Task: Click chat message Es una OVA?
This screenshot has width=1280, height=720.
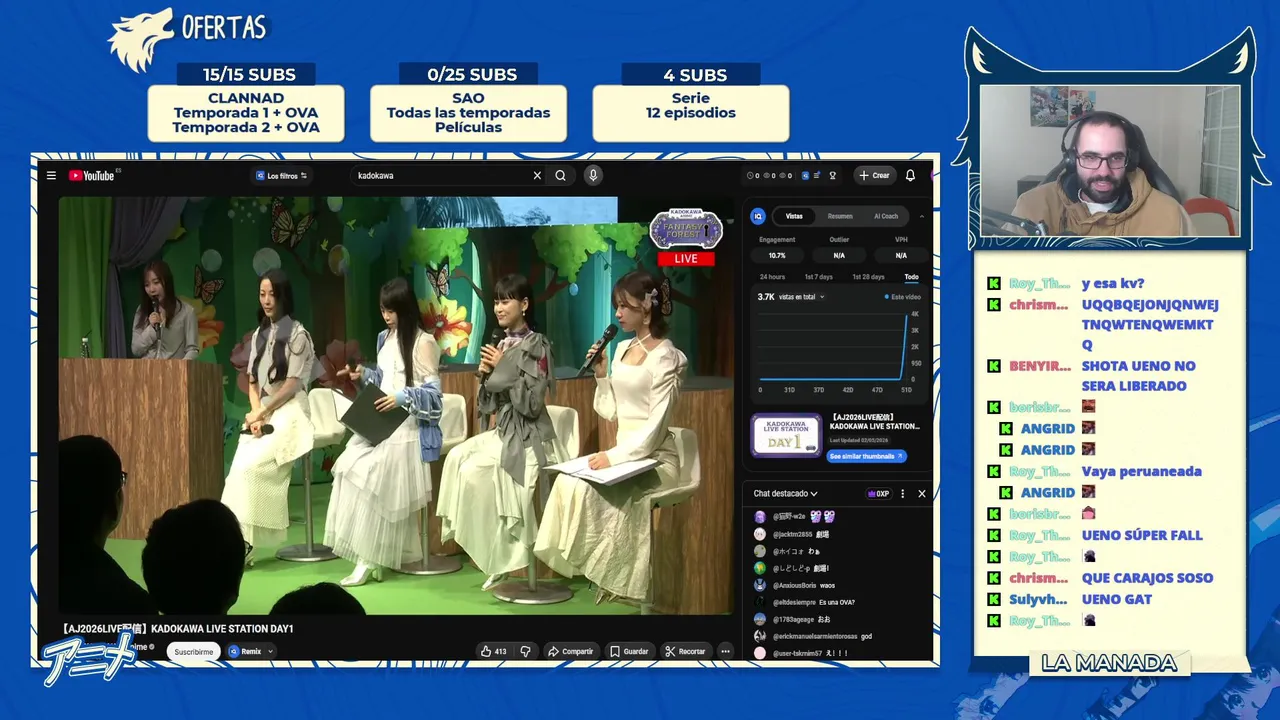Action: point(836,602)
